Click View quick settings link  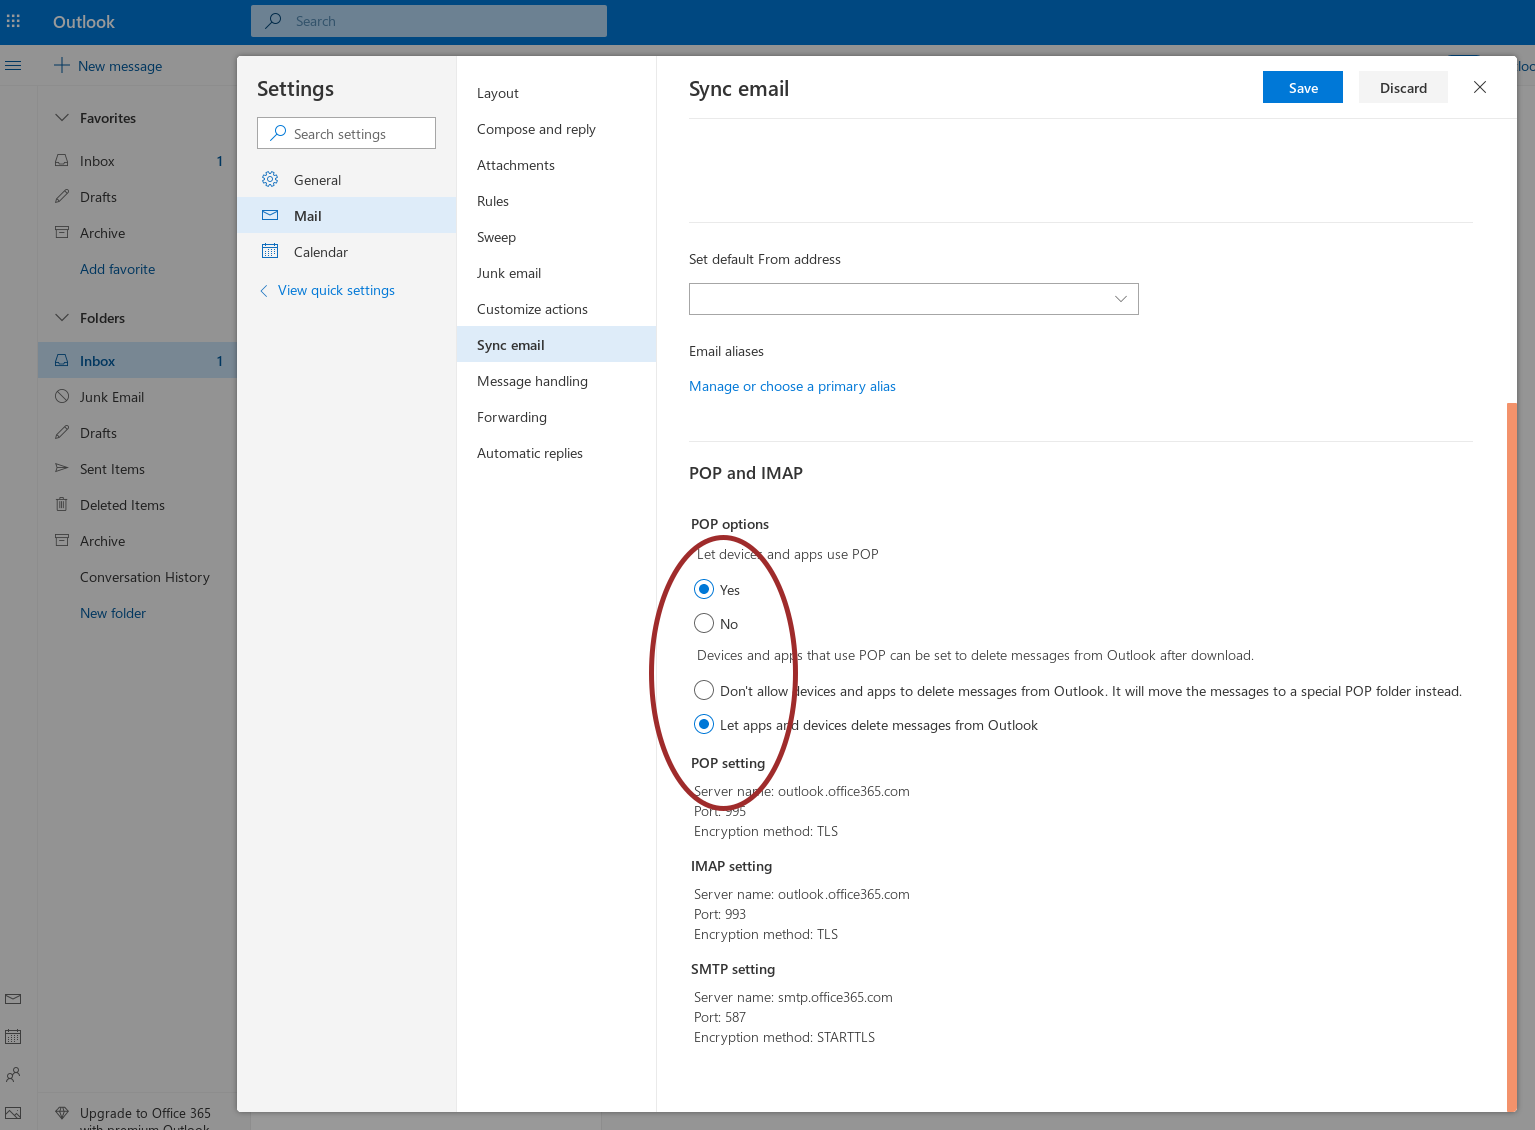click(x=336, y=290)
